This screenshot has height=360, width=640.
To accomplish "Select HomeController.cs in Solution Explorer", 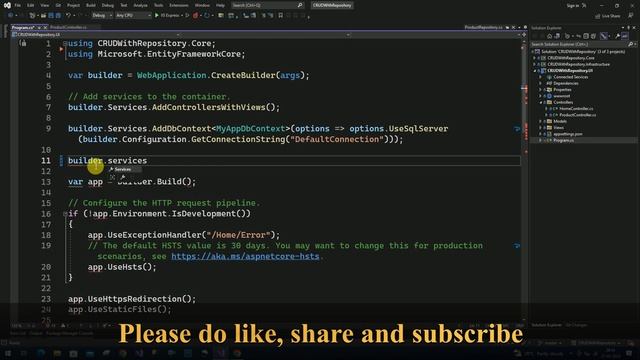I will pyautogui.click(x=576, y=109).
